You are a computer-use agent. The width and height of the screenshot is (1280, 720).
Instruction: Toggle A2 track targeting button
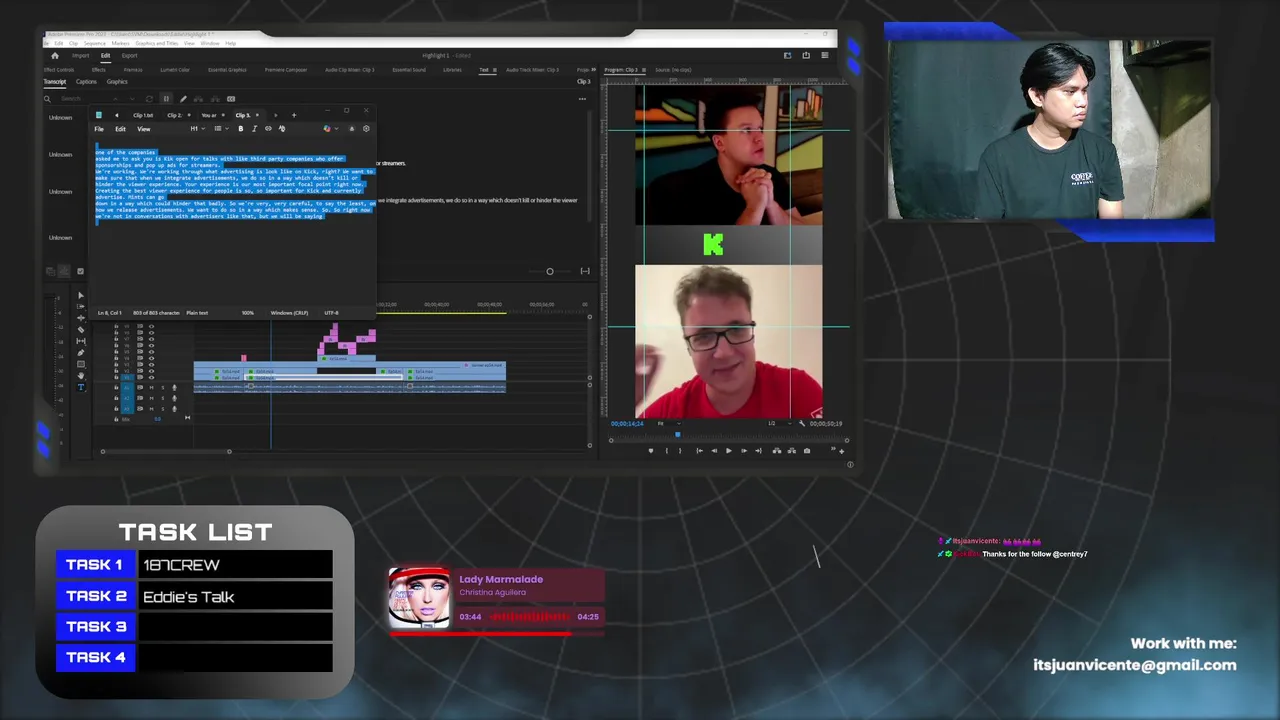[x=127, y=398]
